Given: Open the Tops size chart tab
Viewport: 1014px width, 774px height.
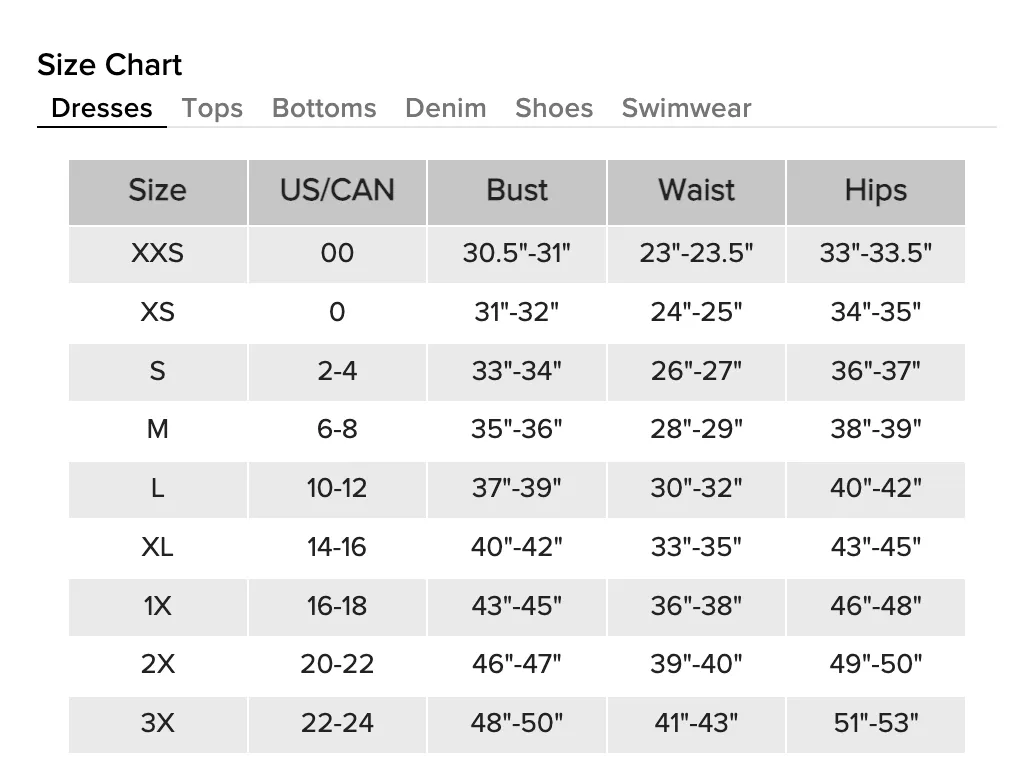Looking at the screenshot, I should coord(212,108).
